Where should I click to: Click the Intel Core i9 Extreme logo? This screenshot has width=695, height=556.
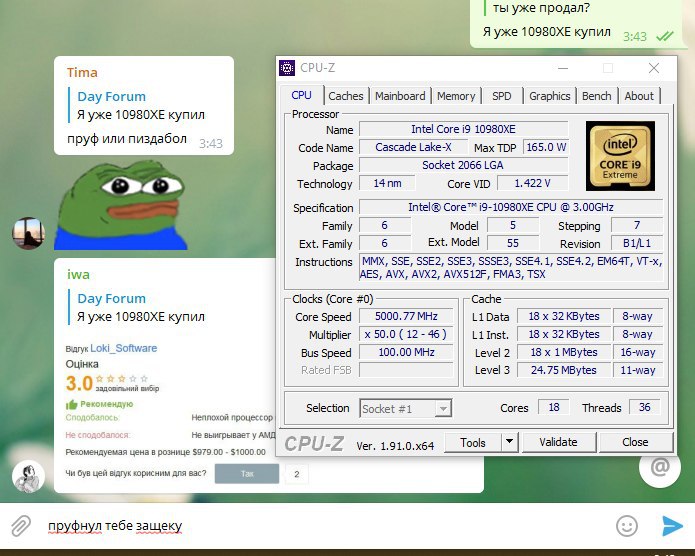click(620, 156)
